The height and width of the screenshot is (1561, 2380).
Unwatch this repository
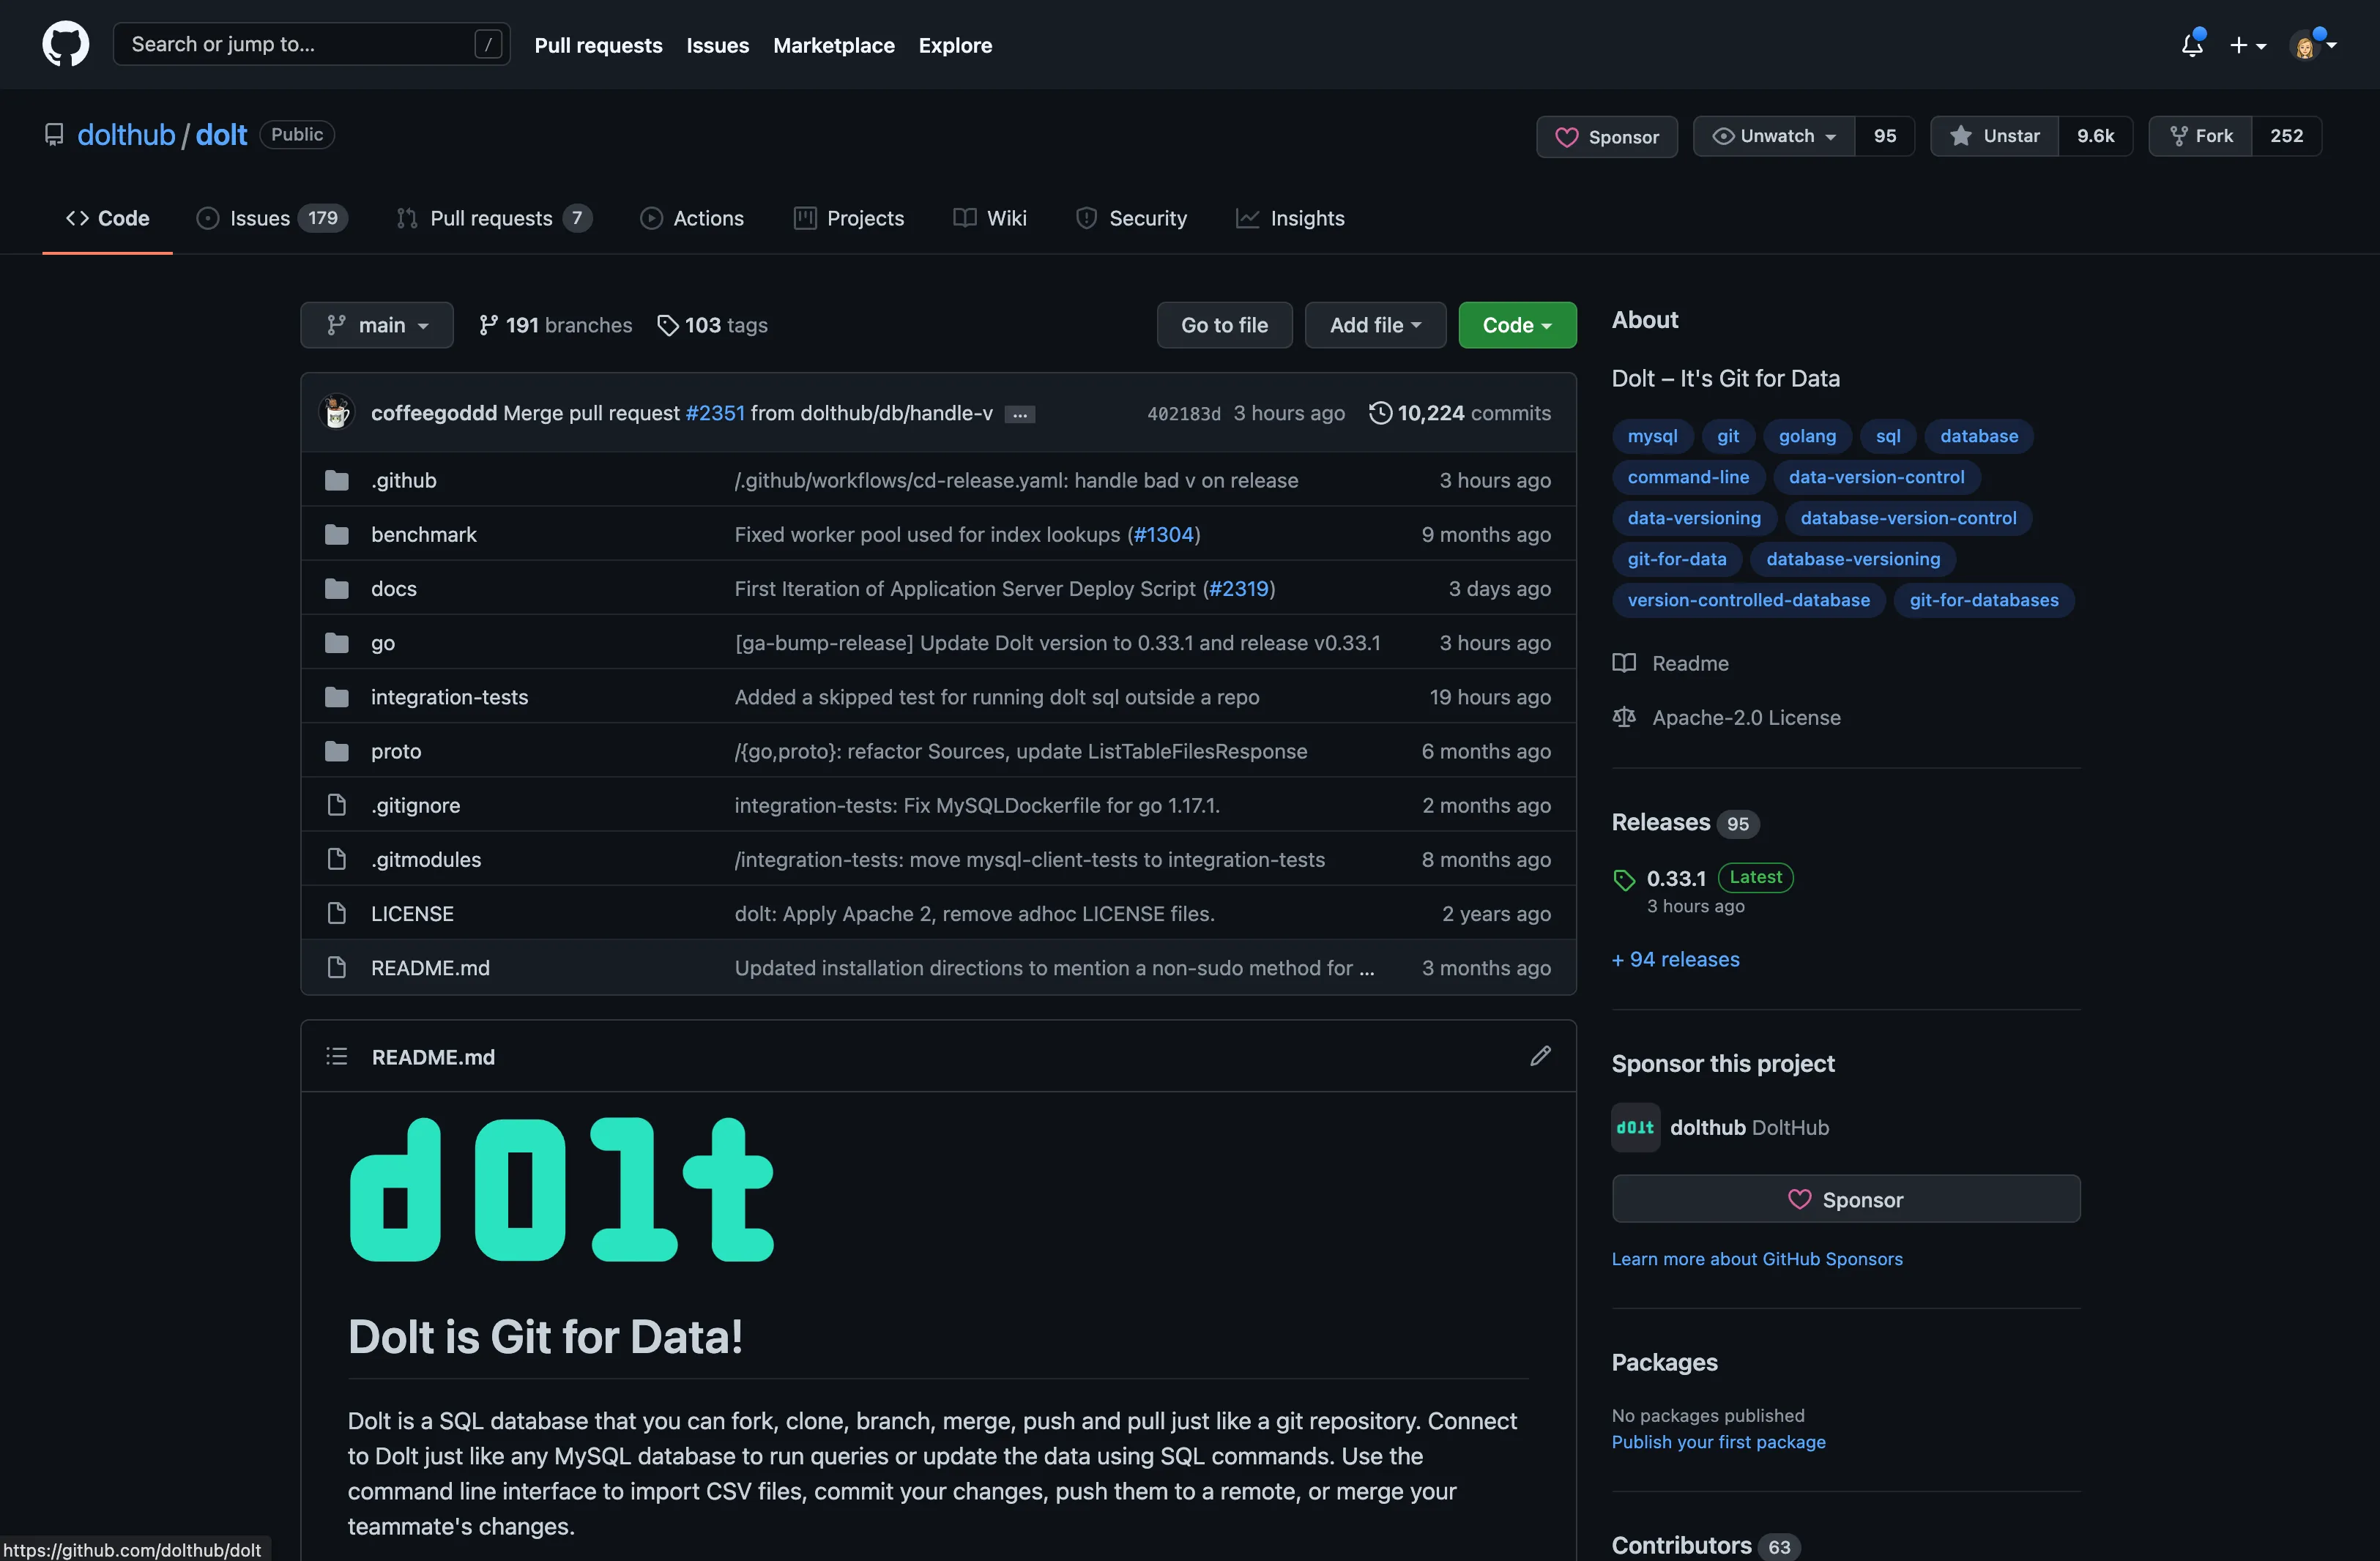click(1773, 136)
